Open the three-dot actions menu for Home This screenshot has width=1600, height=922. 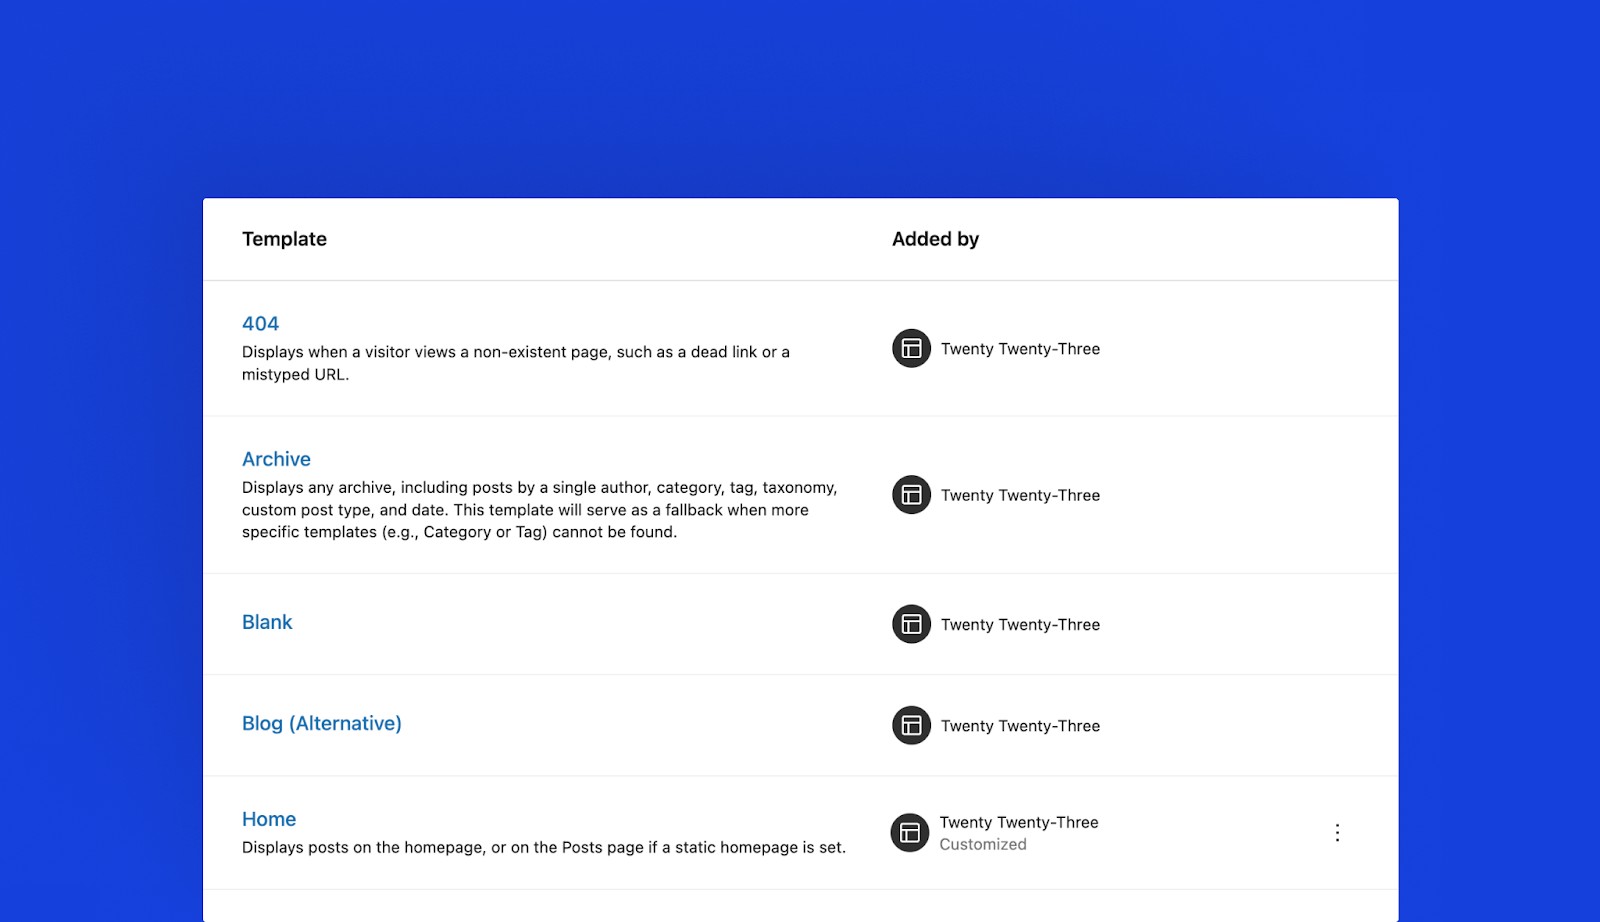(1337, 833)
